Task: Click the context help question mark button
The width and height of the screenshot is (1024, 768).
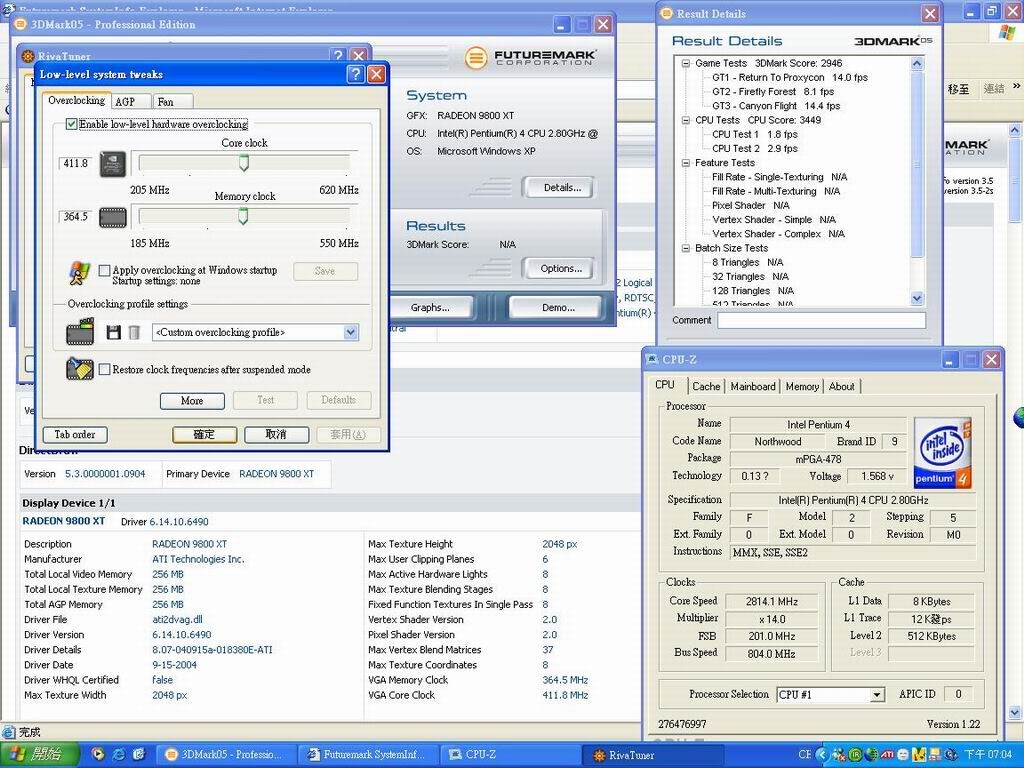Action: click(x=355, y=74)
